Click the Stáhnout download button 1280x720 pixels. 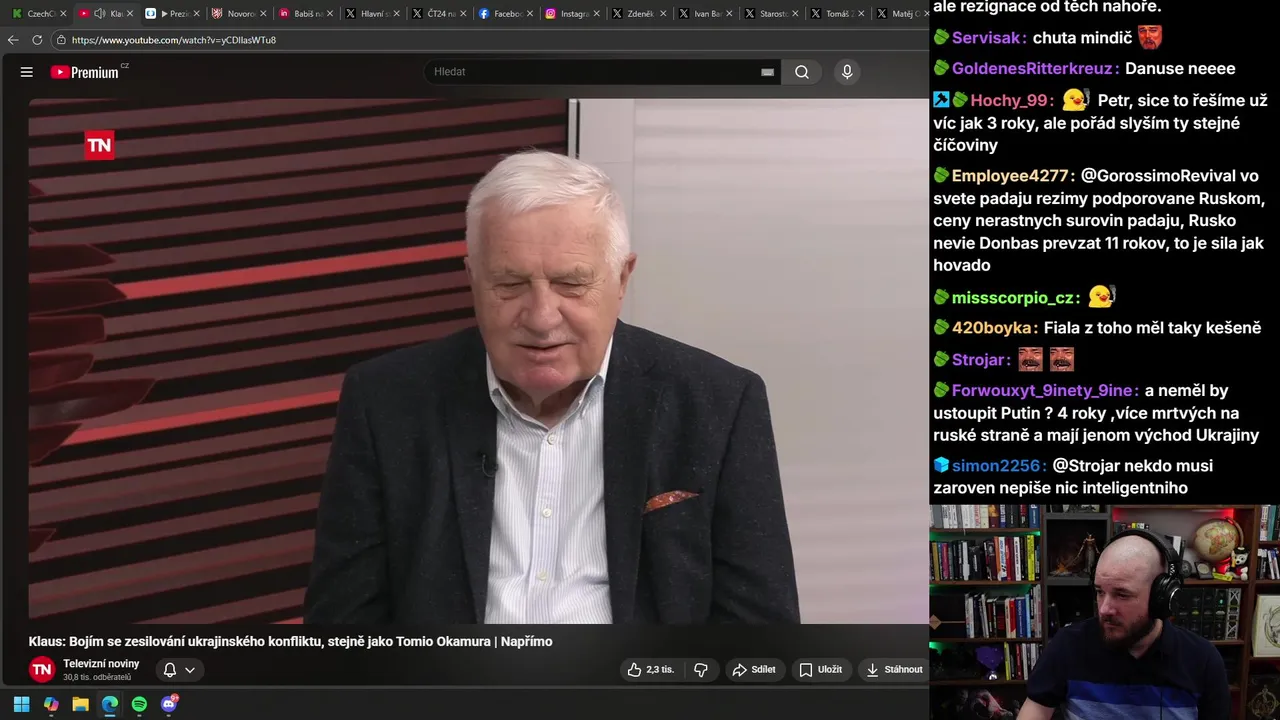[x=895, y=670]
